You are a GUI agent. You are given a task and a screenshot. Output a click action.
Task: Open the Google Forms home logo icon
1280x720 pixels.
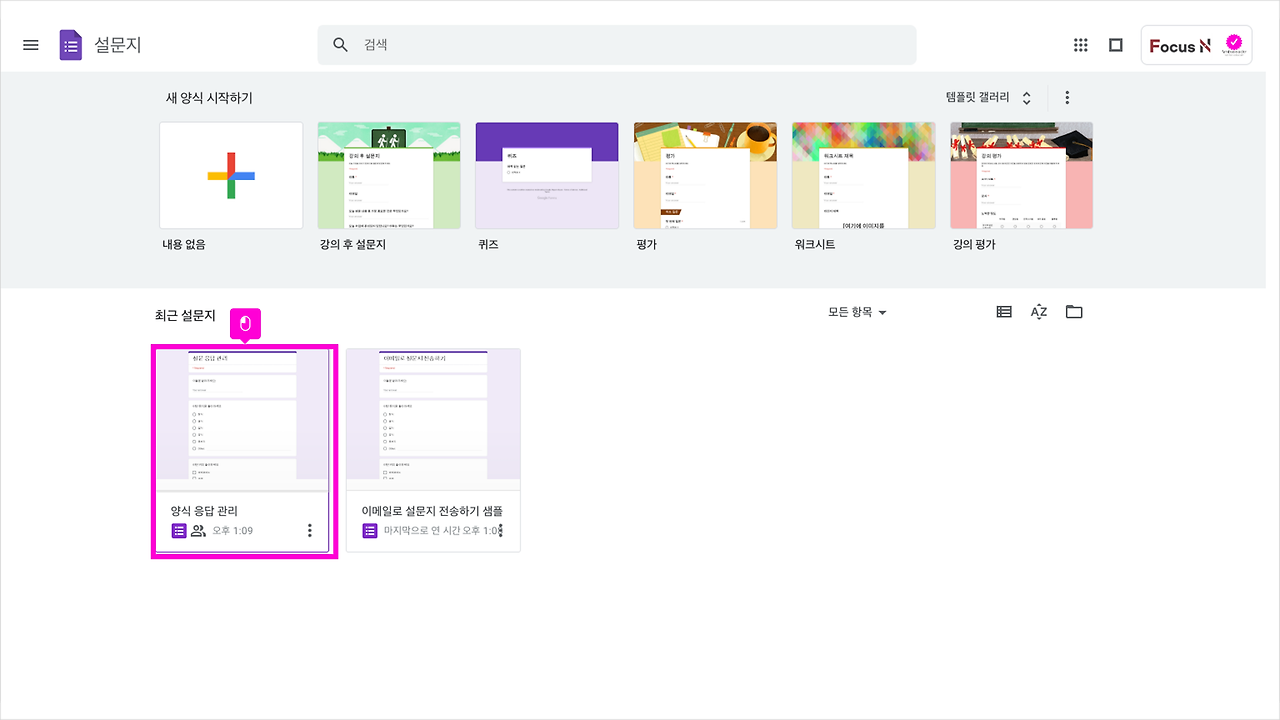[x=70, y=44]
